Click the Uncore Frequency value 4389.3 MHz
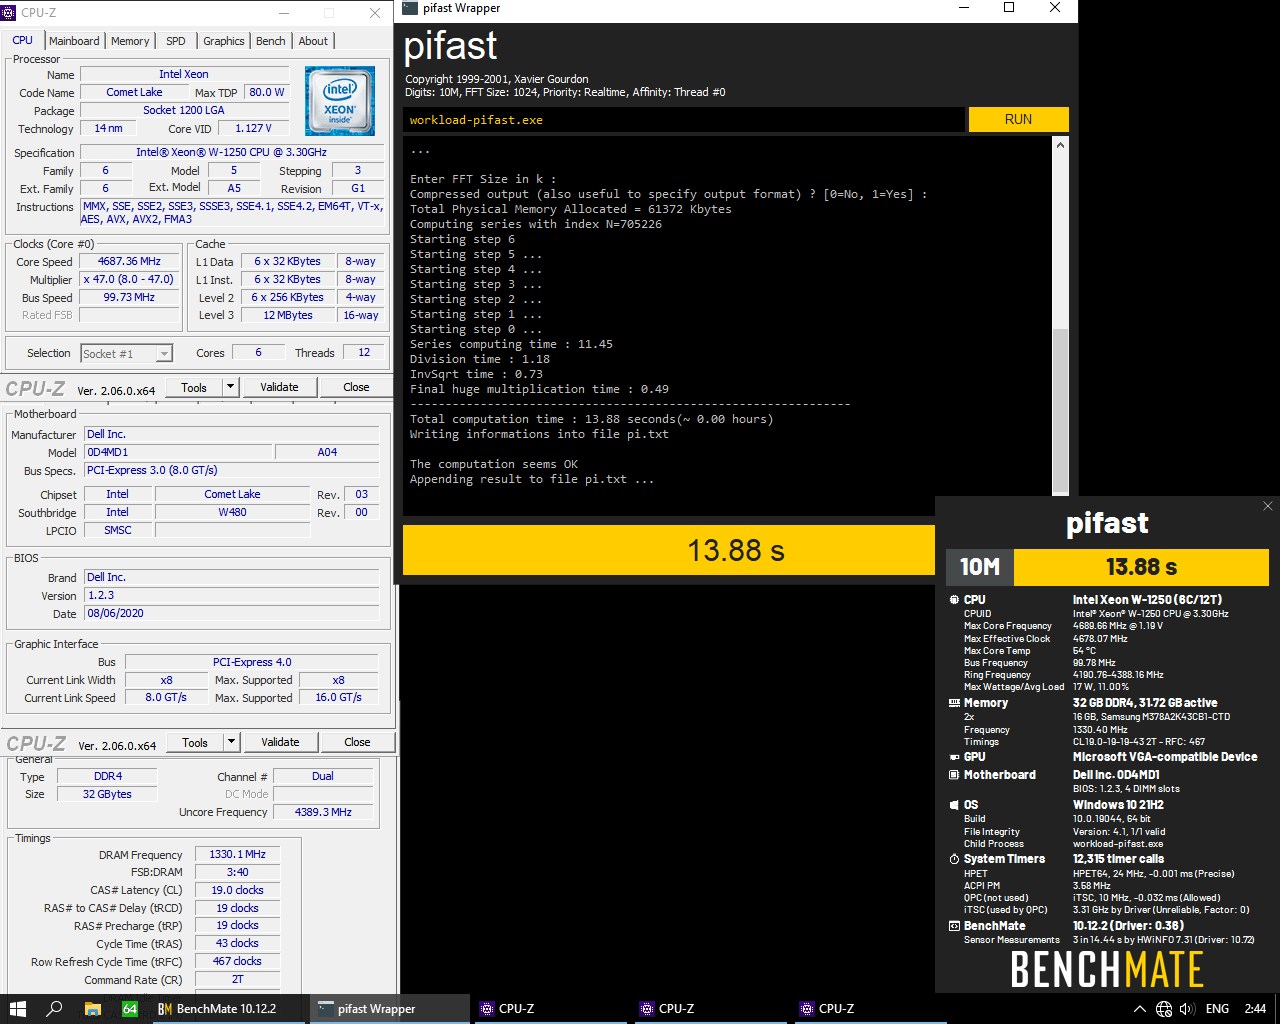 click(x=323, y=812)
